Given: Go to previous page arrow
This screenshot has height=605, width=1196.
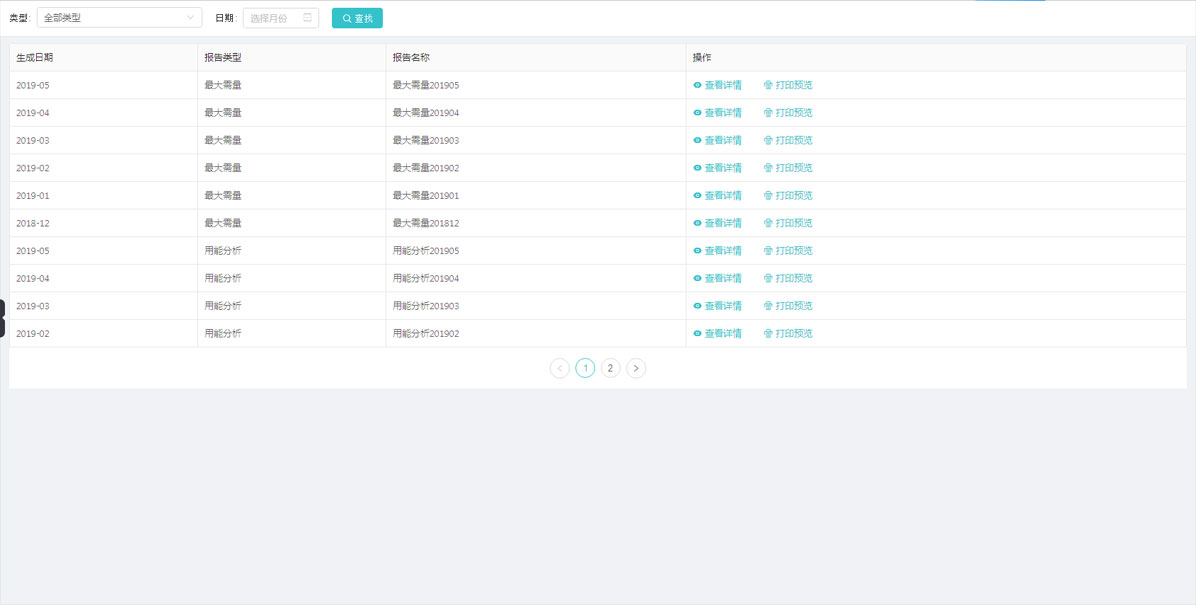Looking at the screenshot, I should pos(560,368).
